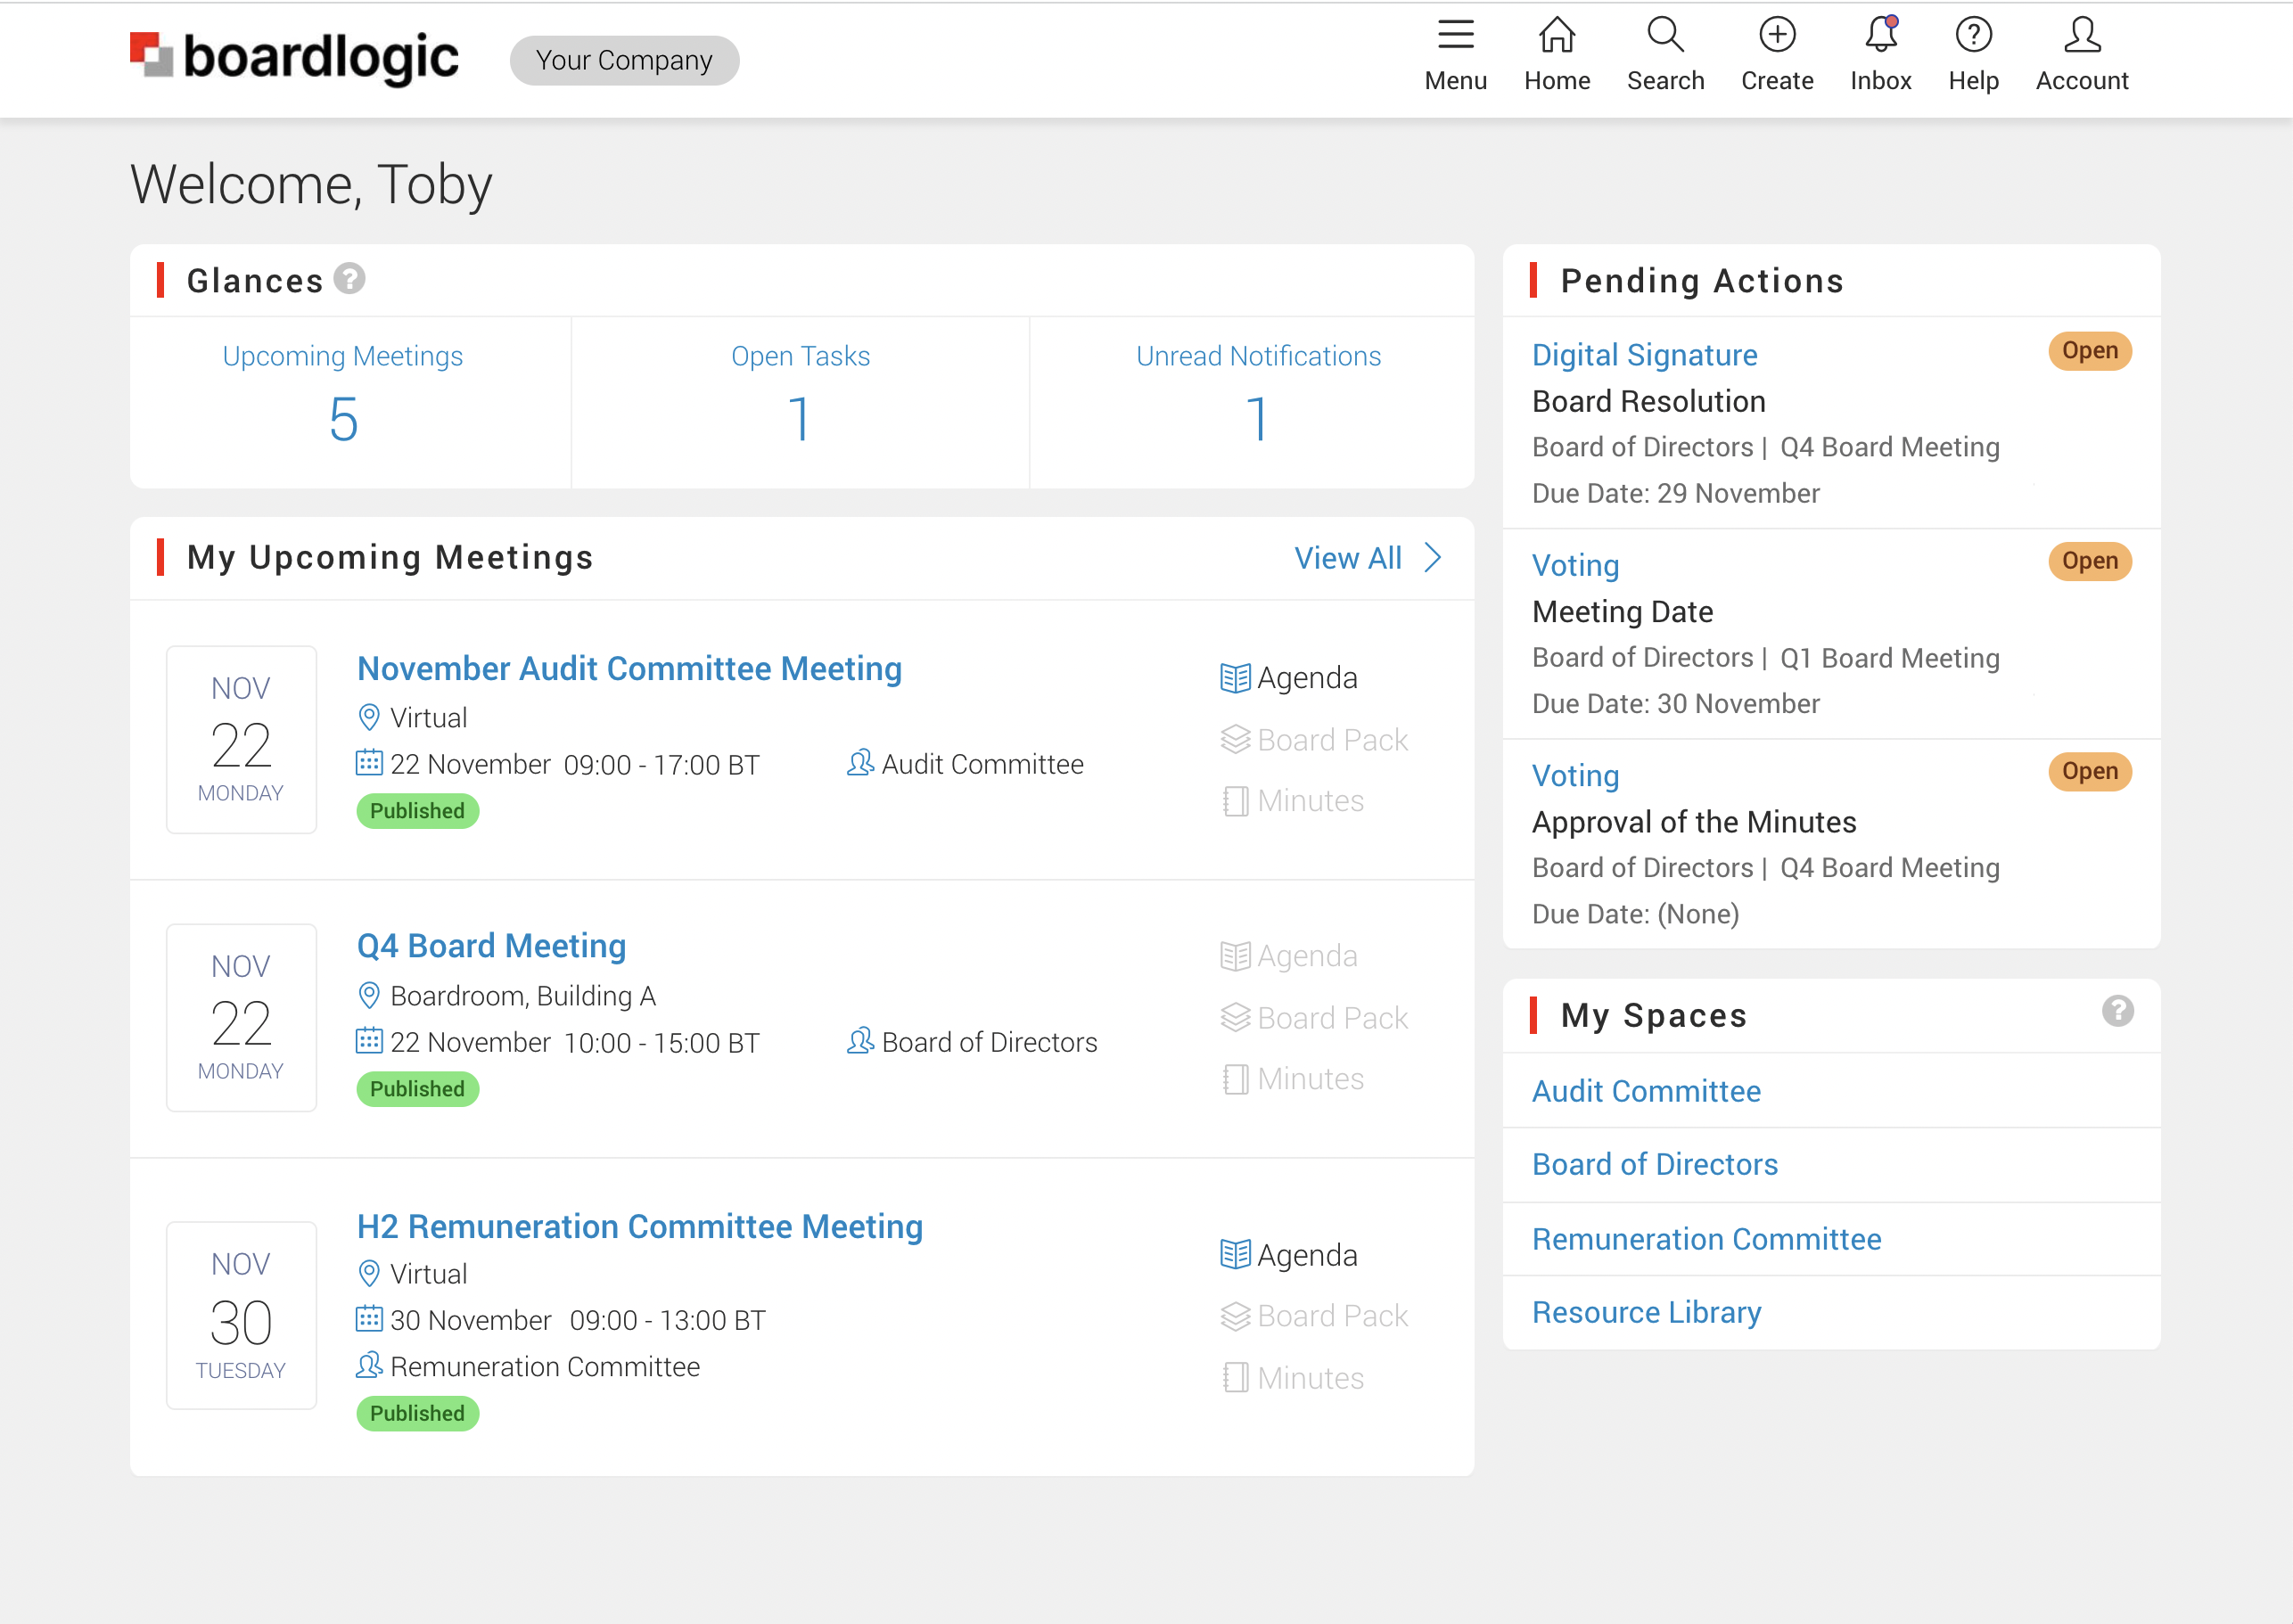
Task: Open Resource Library space
Action: 1646,1312
